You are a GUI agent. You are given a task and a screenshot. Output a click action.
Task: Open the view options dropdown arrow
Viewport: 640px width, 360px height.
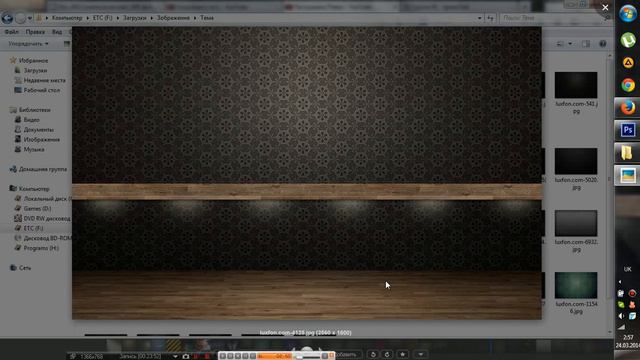570,44
